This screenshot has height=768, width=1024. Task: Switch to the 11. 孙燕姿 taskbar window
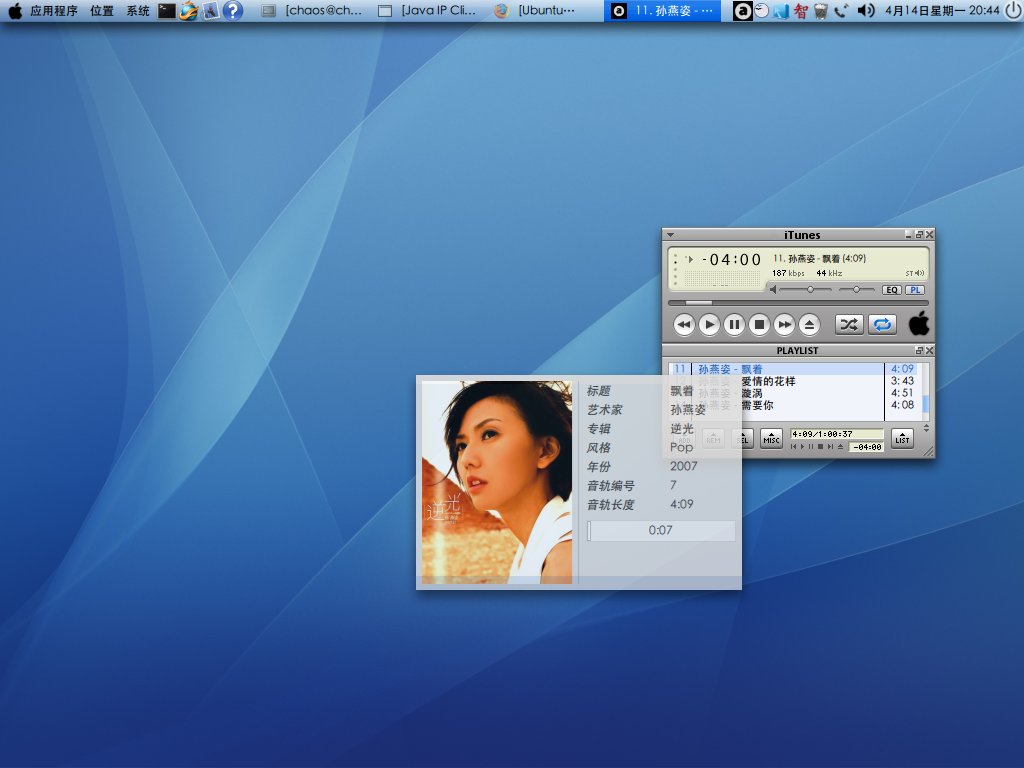coord(663,10)
